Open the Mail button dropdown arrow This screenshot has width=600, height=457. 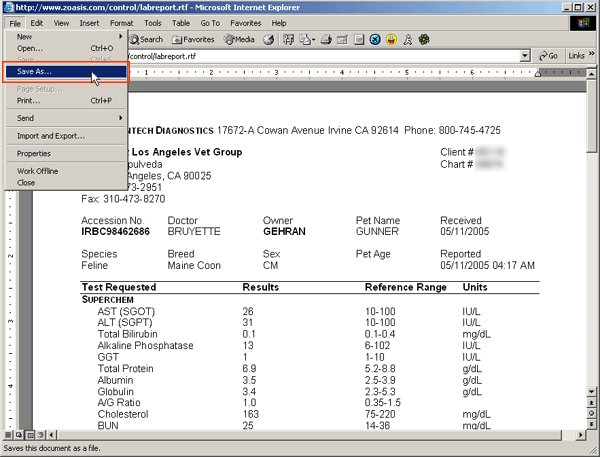point(313,39)
